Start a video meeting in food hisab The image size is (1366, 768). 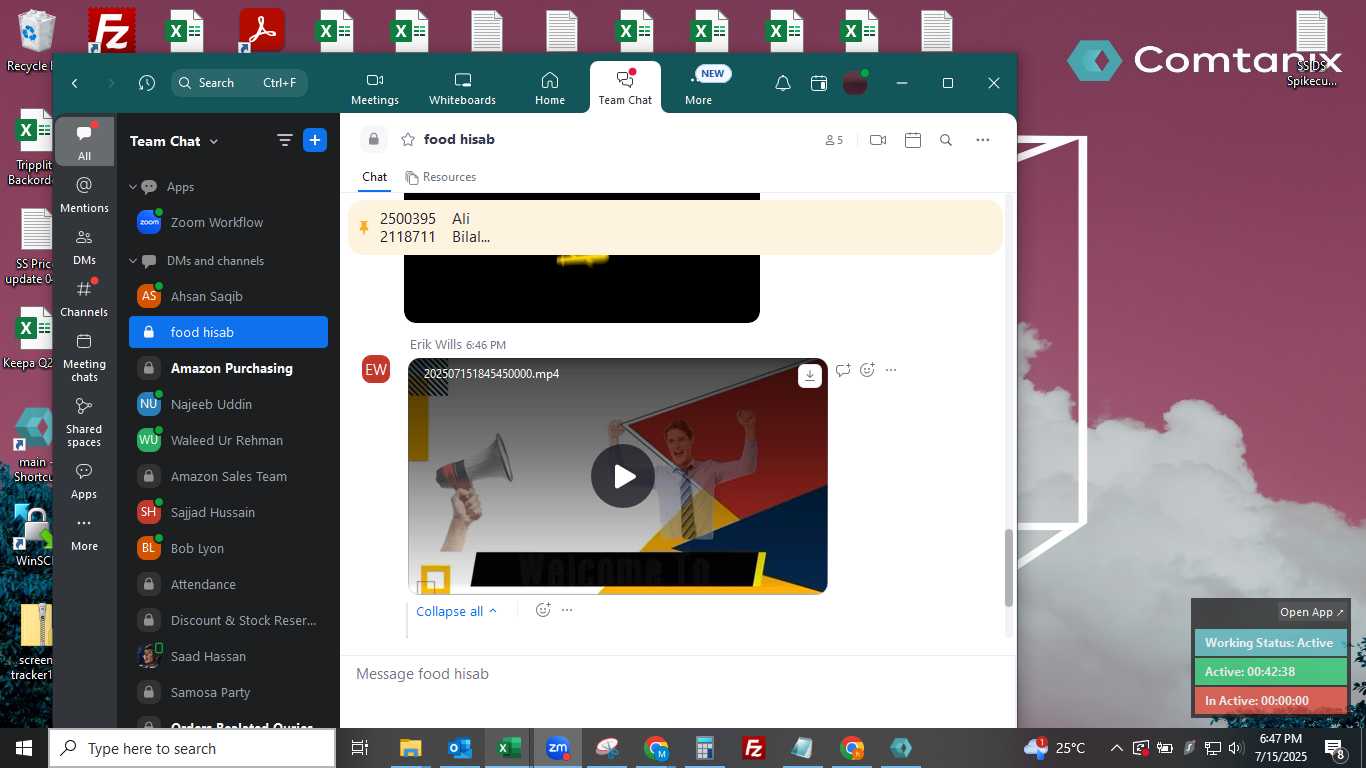pos(878,140)
